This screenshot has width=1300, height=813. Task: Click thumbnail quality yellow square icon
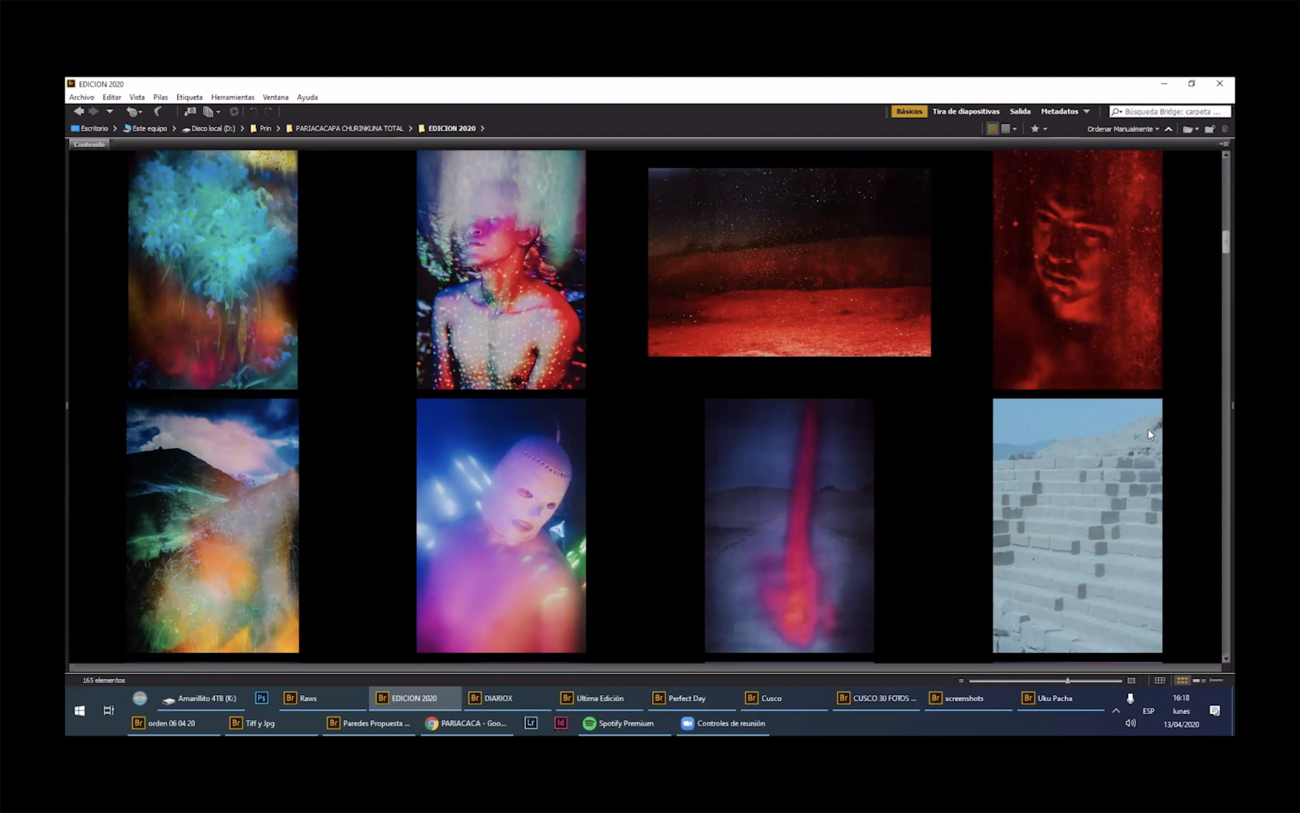pyautogui.click(x=993, y=128)
